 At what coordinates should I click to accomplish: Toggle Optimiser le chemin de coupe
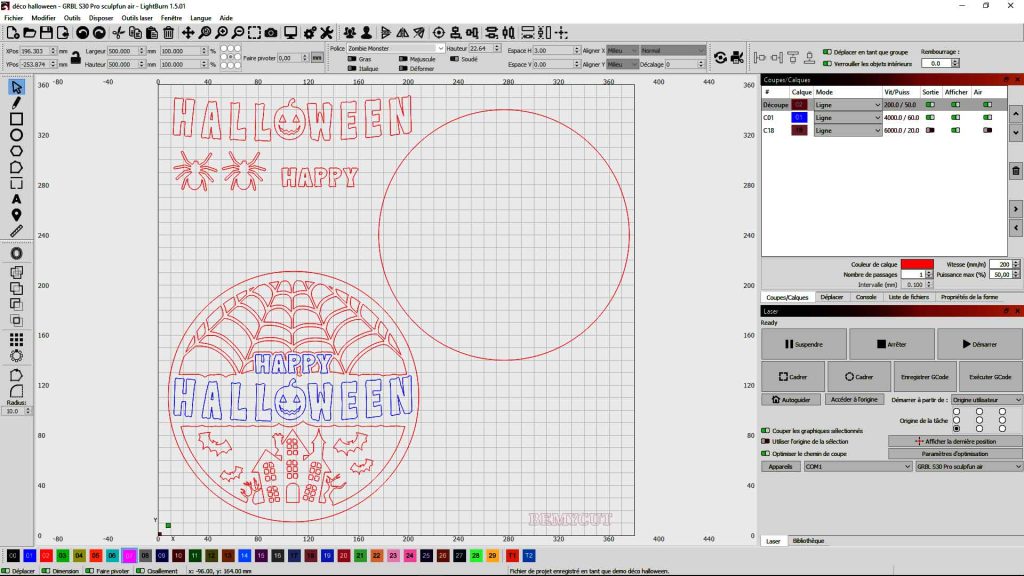click(765, 453)
